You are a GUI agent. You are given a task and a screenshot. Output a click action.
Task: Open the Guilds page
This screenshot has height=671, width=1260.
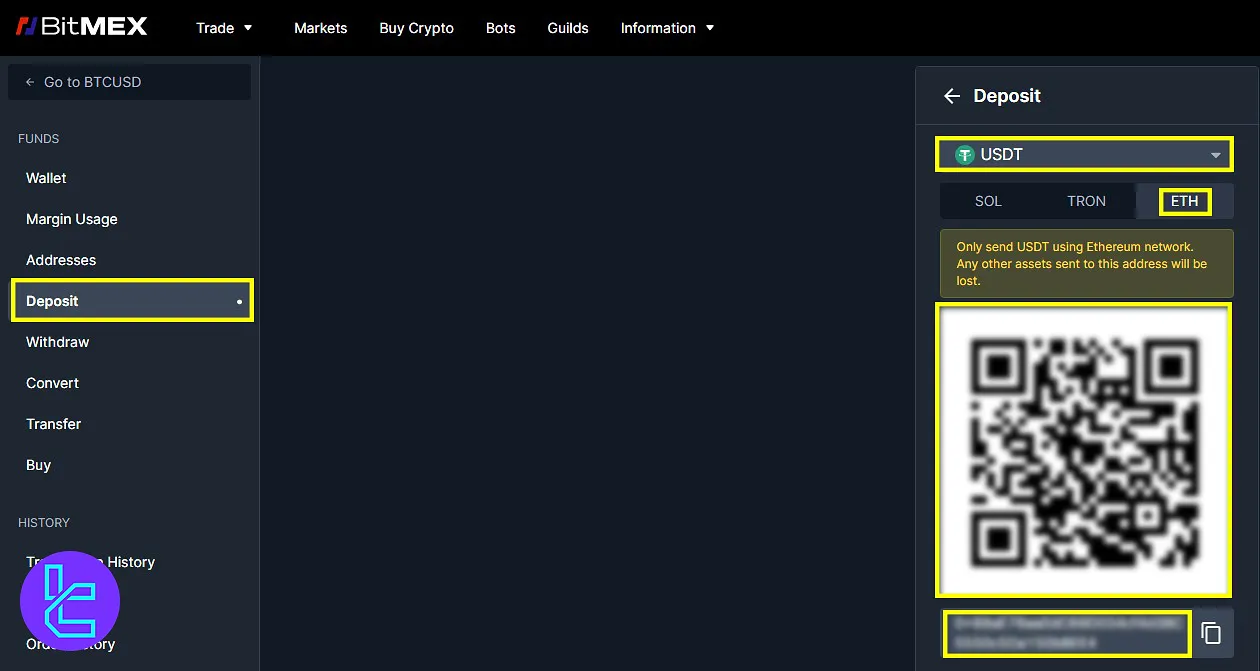point(567,28)
